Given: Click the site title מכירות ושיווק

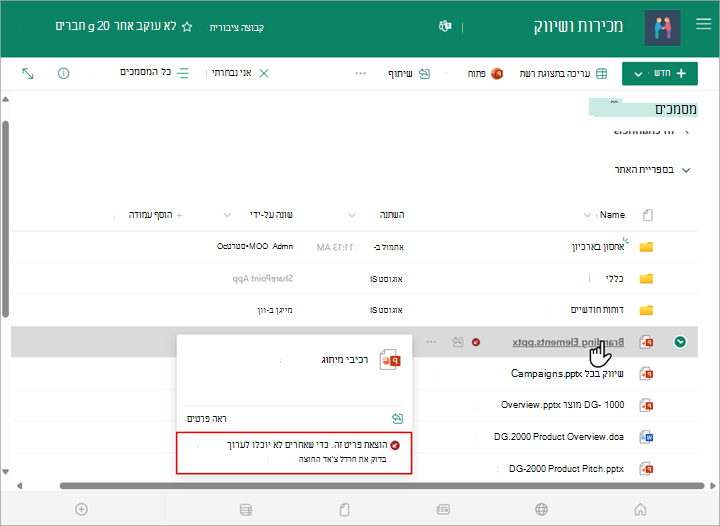Looking at the screenshot, I should click(578, 26).
